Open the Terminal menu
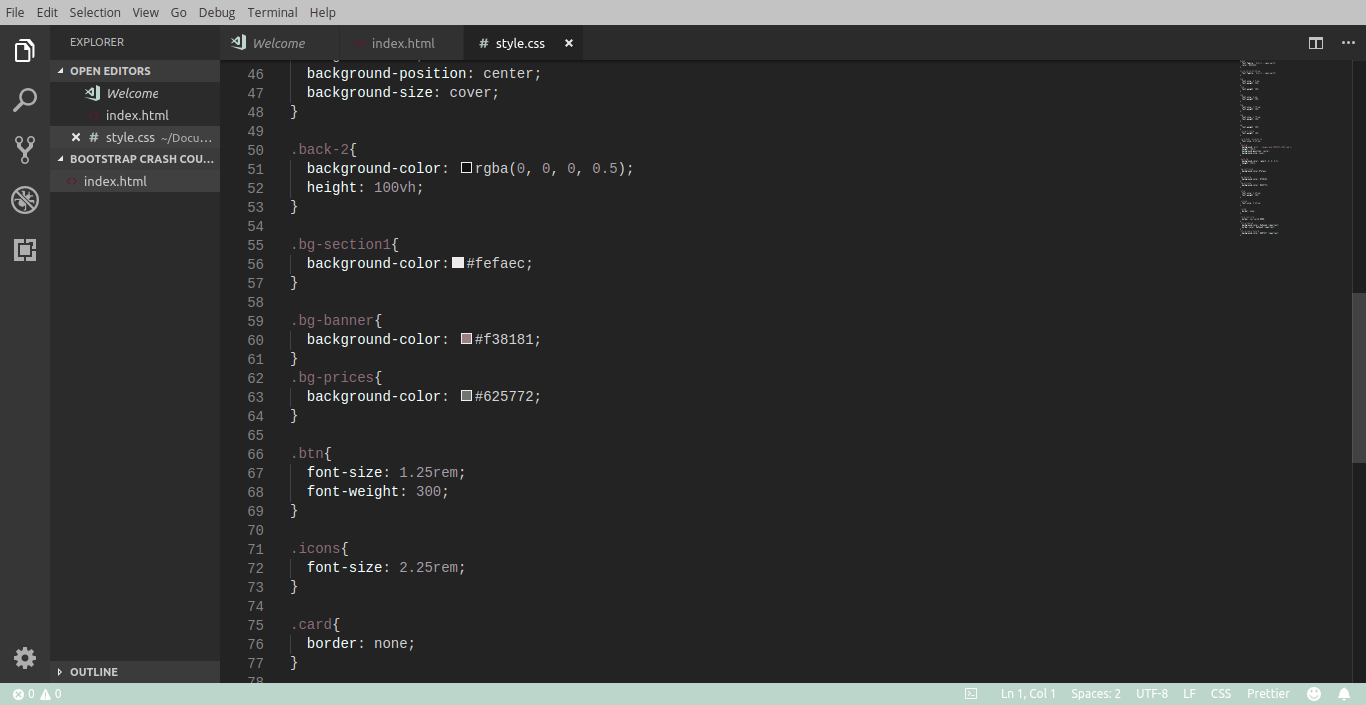Viewport: 1366px width, 705px height. [272, 12]
